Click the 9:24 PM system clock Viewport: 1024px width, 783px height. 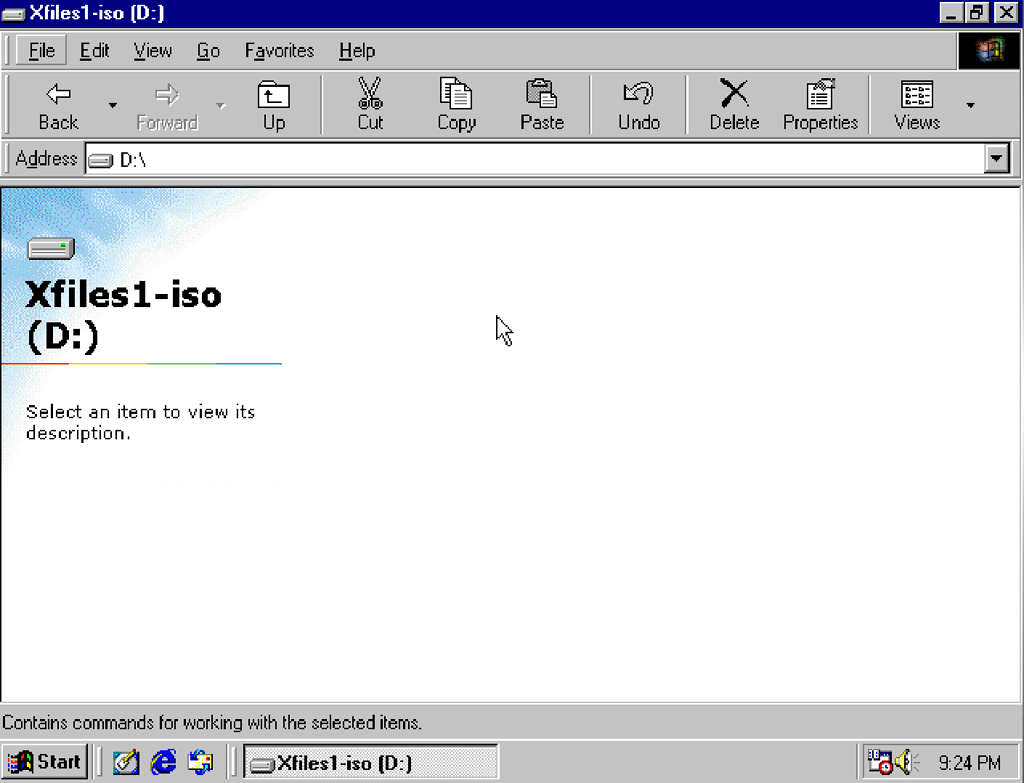click(x=969, y=762)
